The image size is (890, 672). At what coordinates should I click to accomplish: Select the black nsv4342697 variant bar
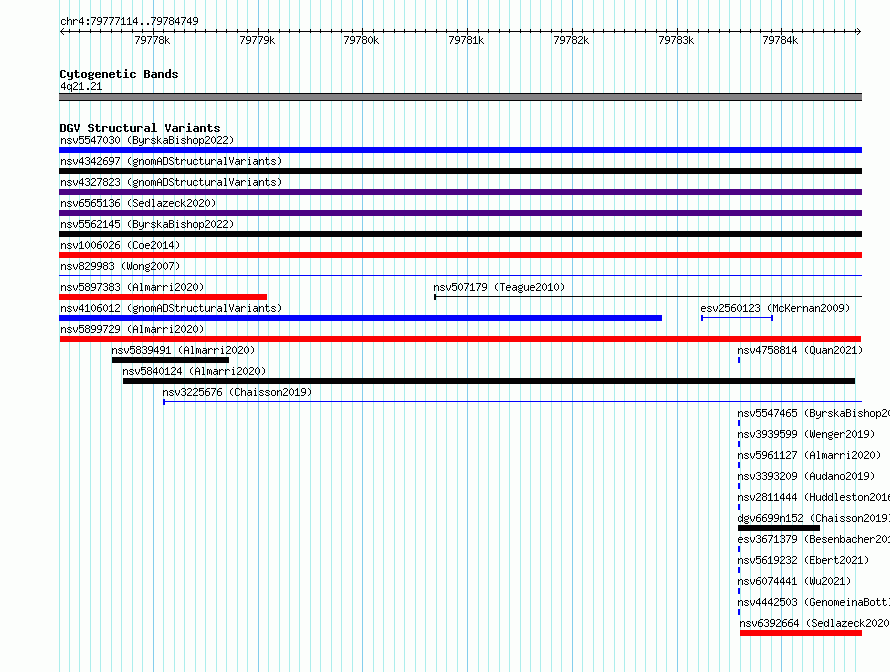(460, 171)
